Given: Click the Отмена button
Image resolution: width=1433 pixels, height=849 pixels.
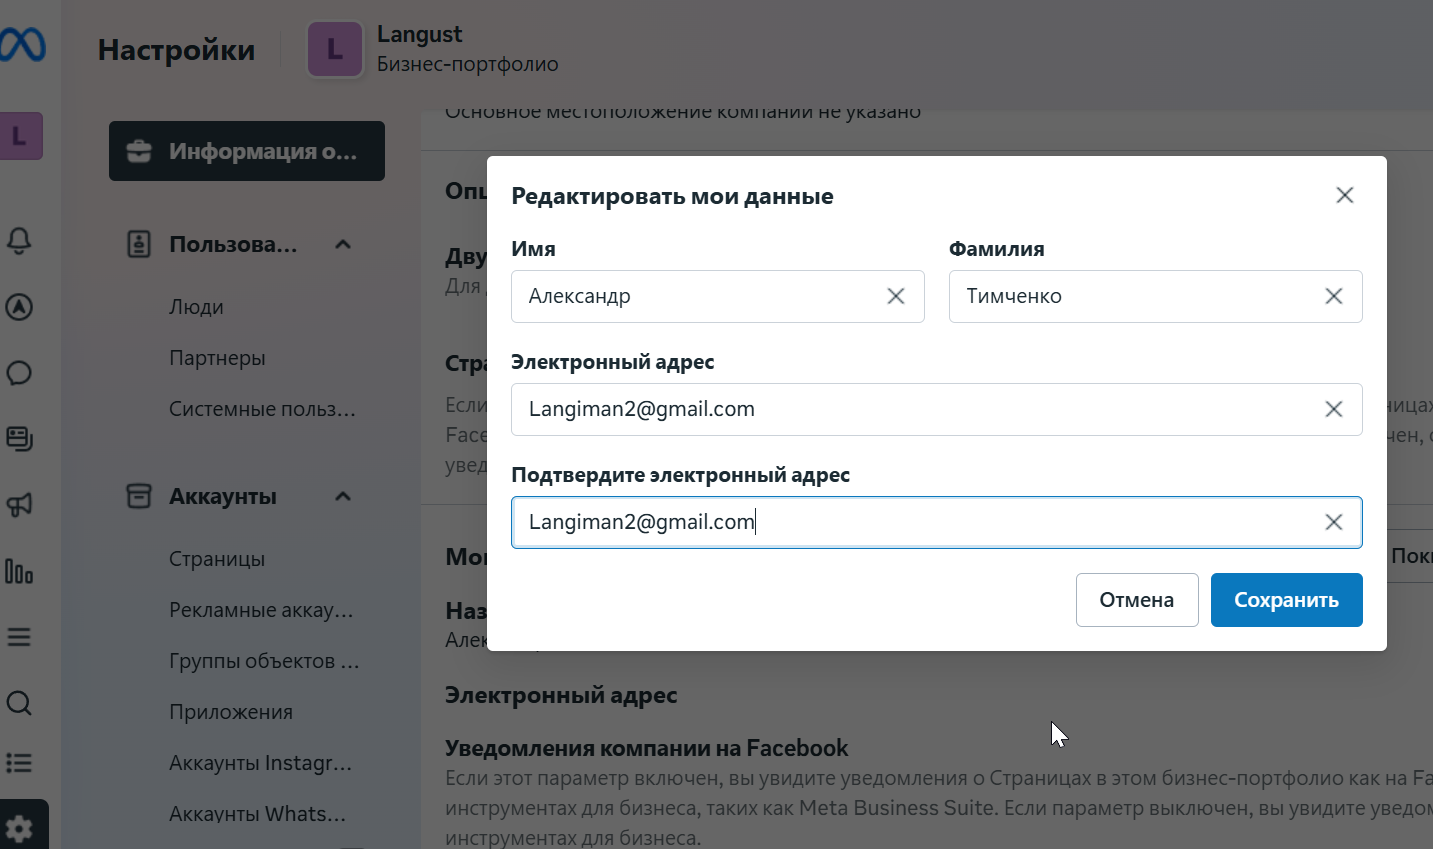Looking at the screenshot, I should click(1137, 600).
